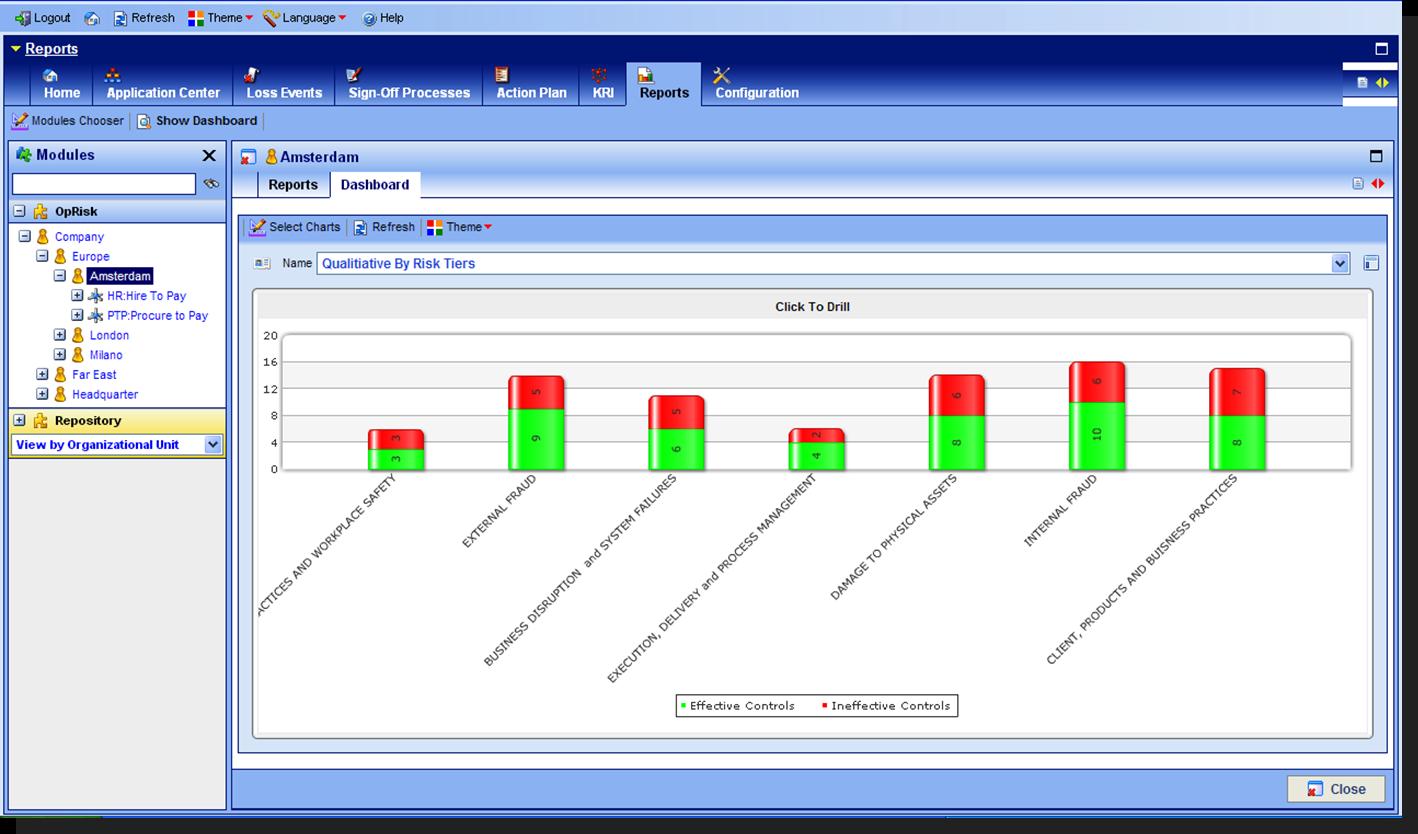Image resolution: width=1418 pixels, height=834 pixels.
Task: Select Far East in the tree
Action: [x=94, y=375]
